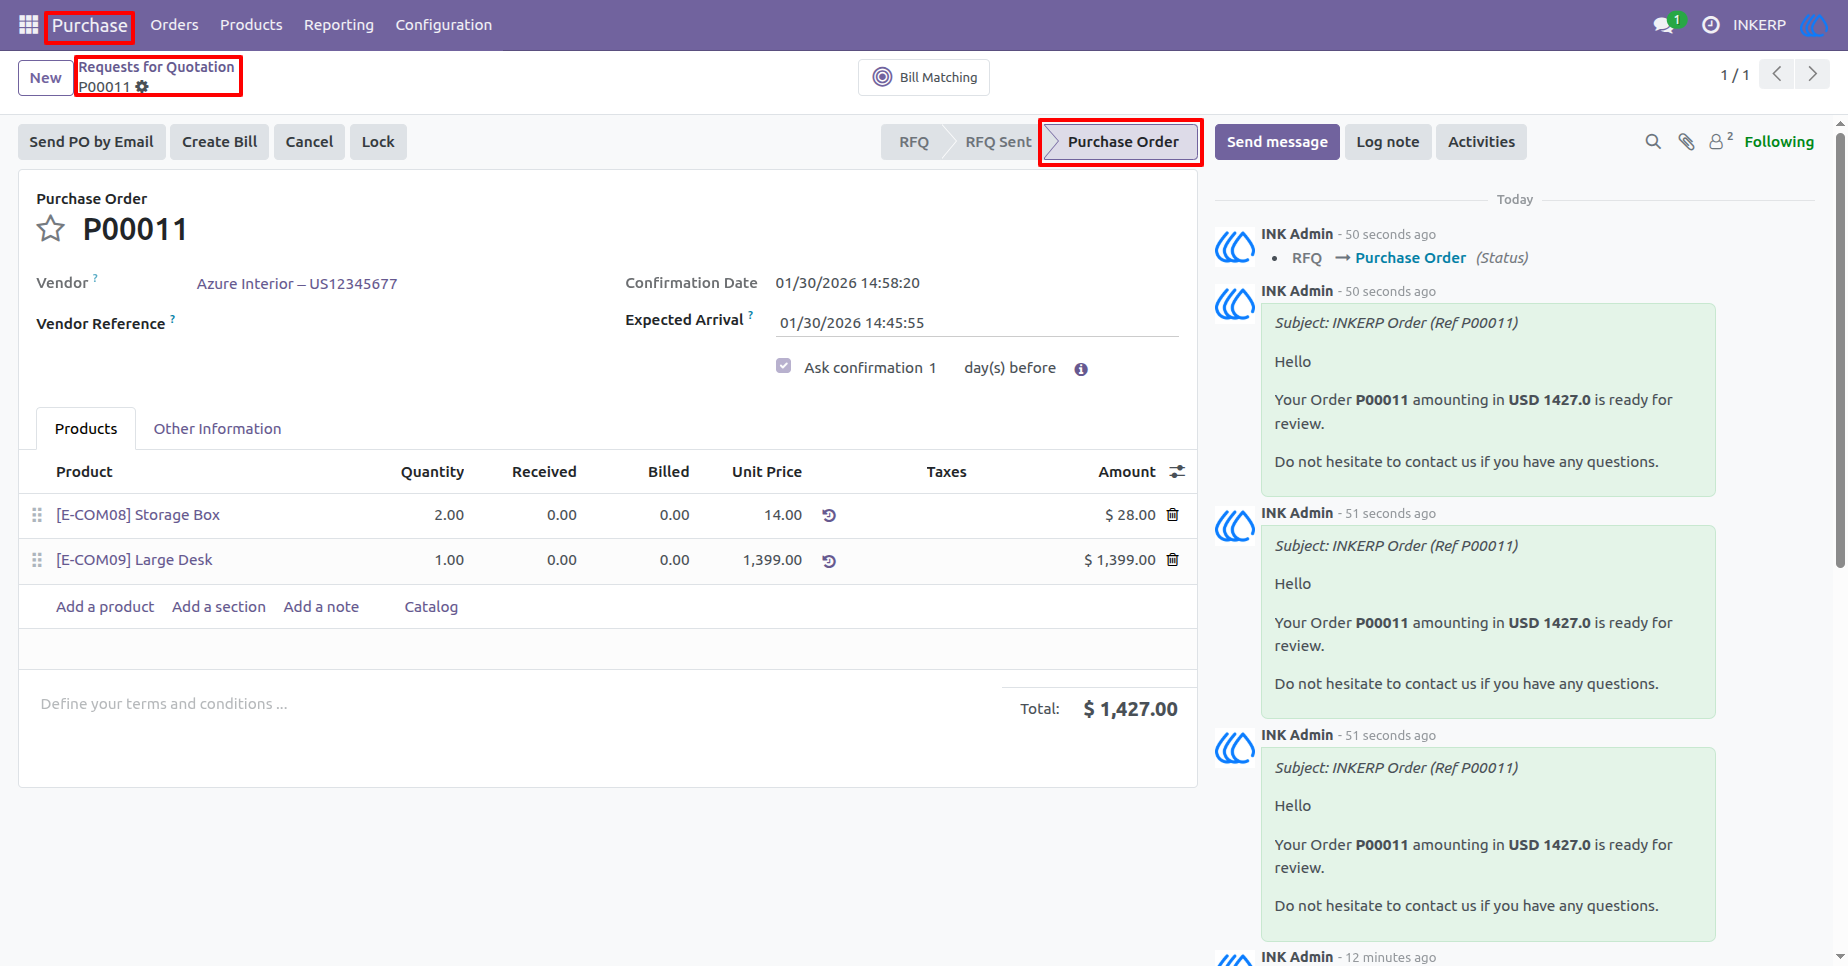Open attachments paperclip icon in chatter
The width and height of the screenshot is (1848, 966).
click(1686, 142)
